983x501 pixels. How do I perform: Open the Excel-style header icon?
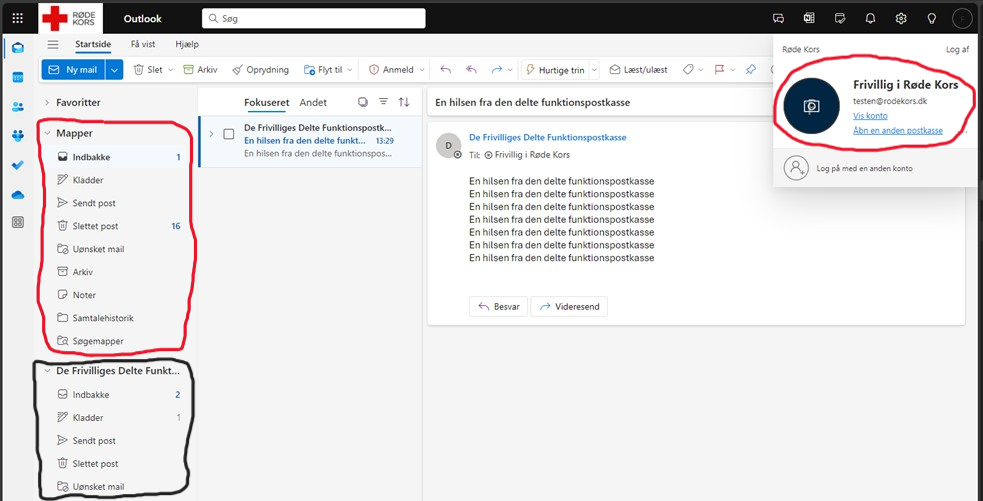809,19
